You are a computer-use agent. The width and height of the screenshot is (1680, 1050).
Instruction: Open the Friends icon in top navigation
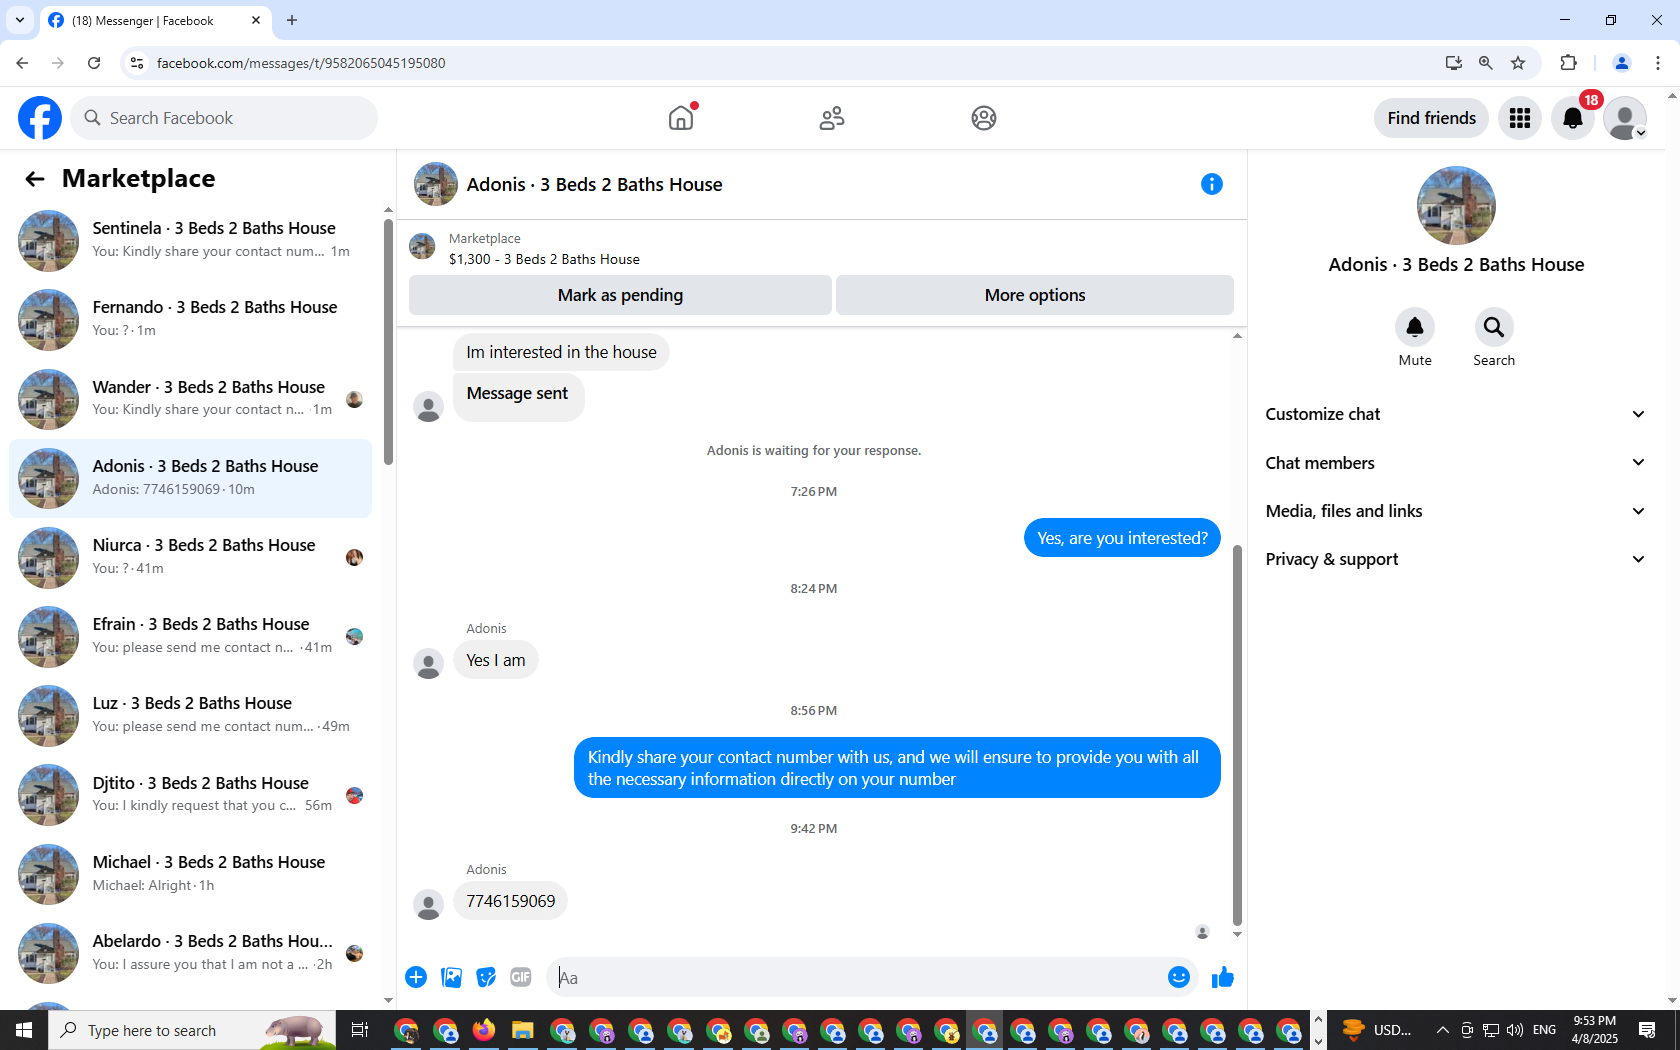pos(832,118)
